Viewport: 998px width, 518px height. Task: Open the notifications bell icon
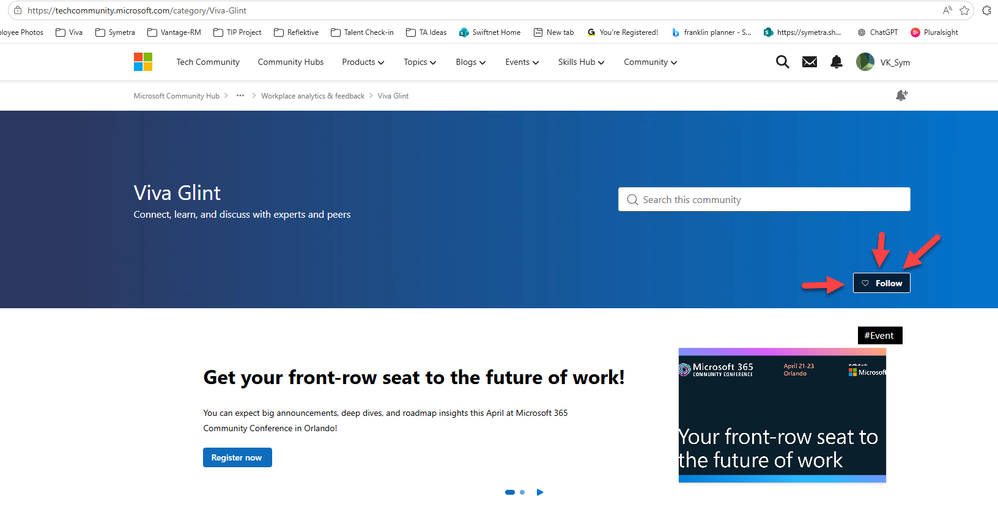[x=836, y=62]
